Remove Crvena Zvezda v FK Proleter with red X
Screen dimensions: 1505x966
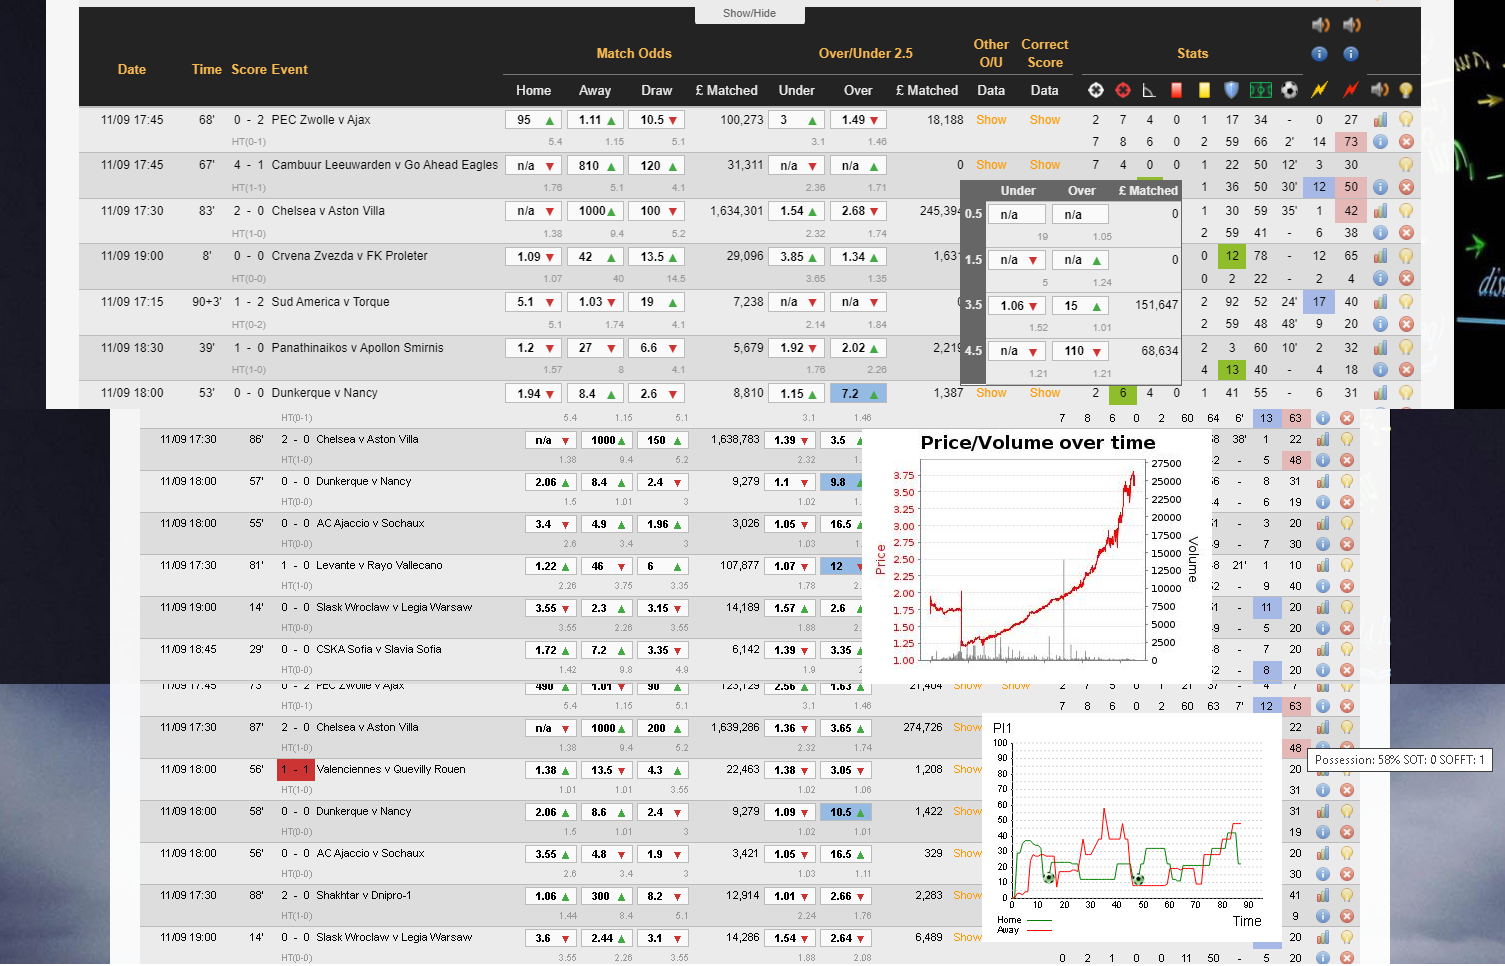coord(1406,278)
